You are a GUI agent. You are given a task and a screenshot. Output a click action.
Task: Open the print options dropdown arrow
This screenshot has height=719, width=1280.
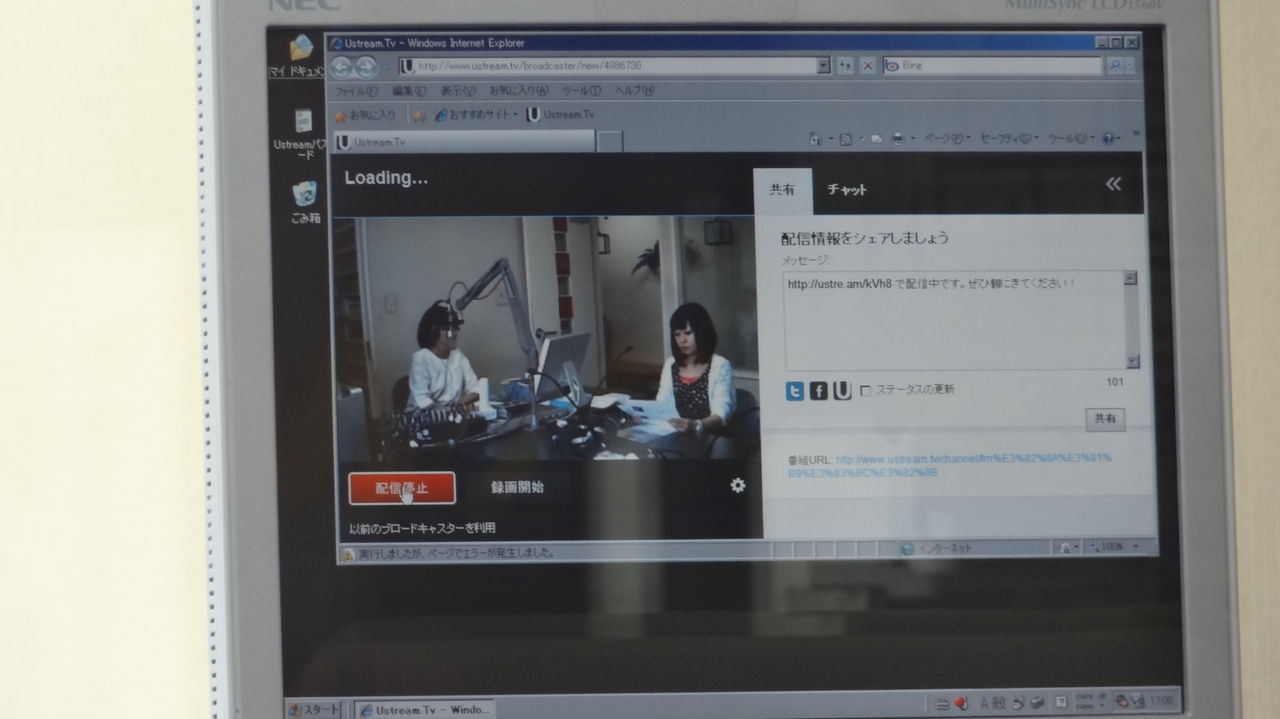(x=911, y=139)
